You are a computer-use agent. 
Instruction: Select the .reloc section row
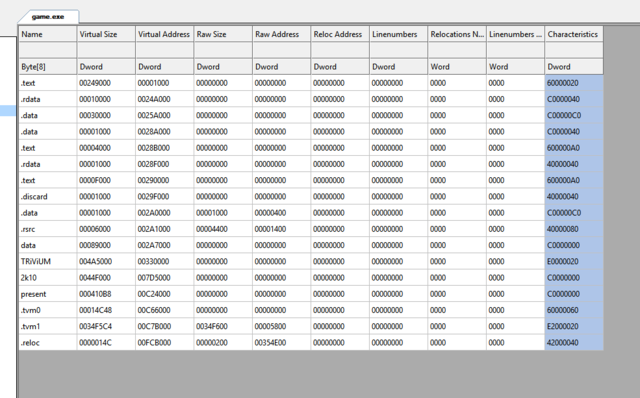(311, 342)
